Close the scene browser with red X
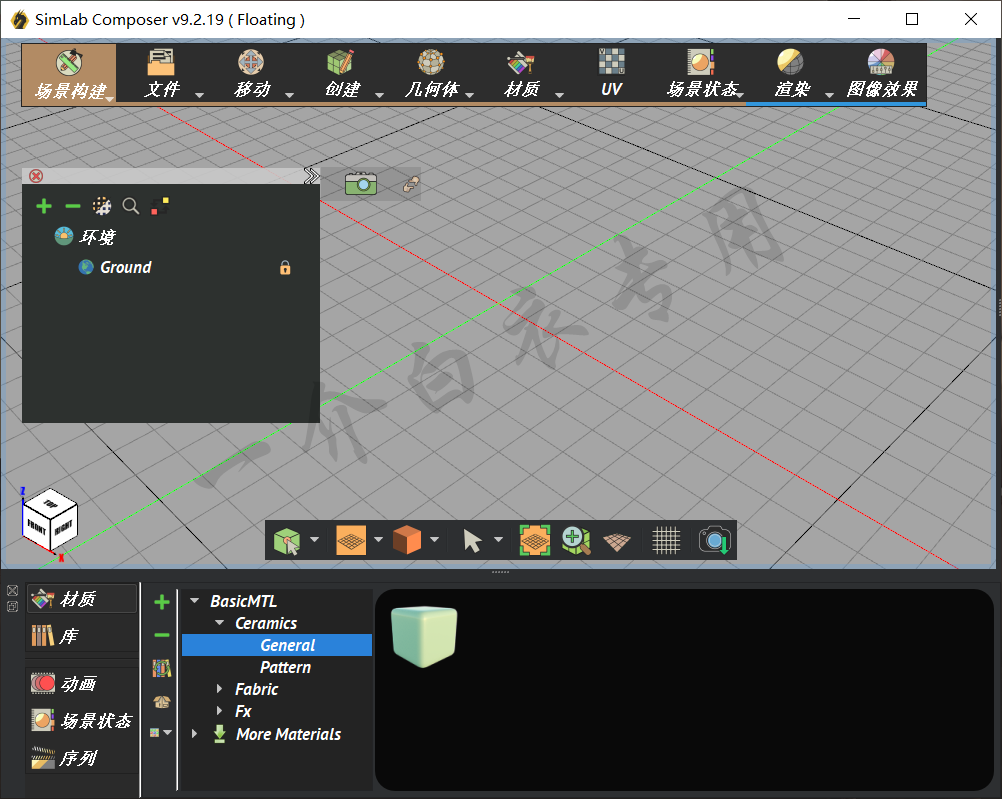The width and height of the screenshot is (1002, 799). pos(36,176)
